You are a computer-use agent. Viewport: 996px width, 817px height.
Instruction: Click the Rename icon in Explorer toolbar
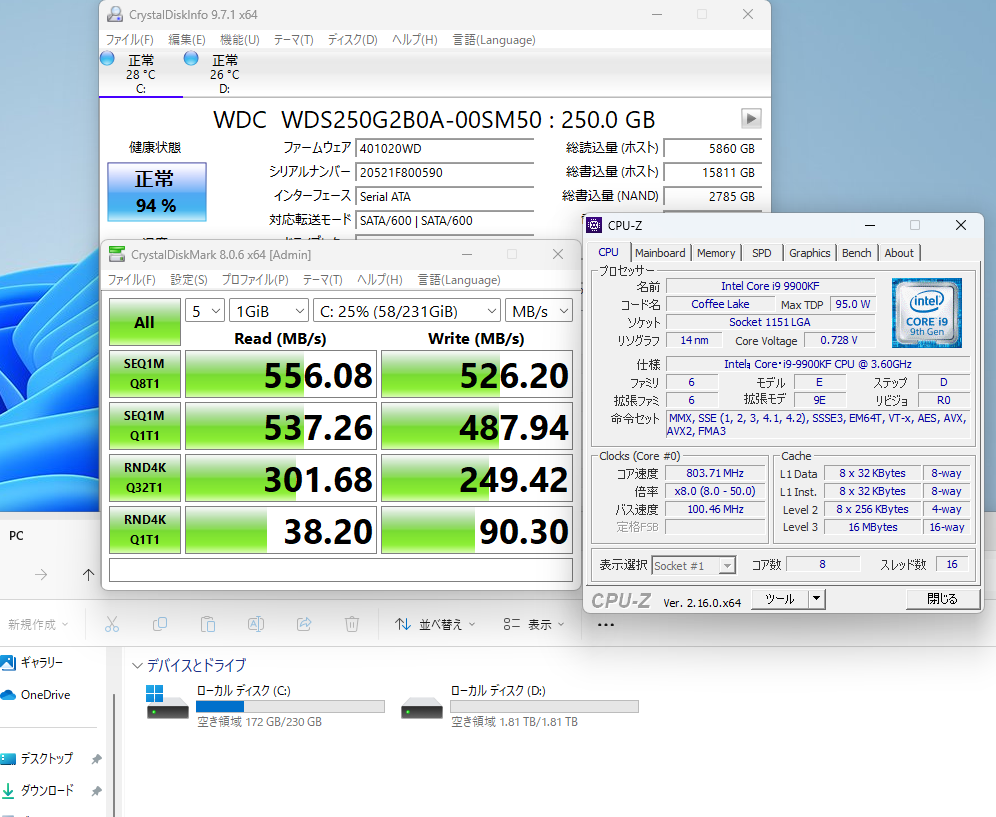(256, 624)
